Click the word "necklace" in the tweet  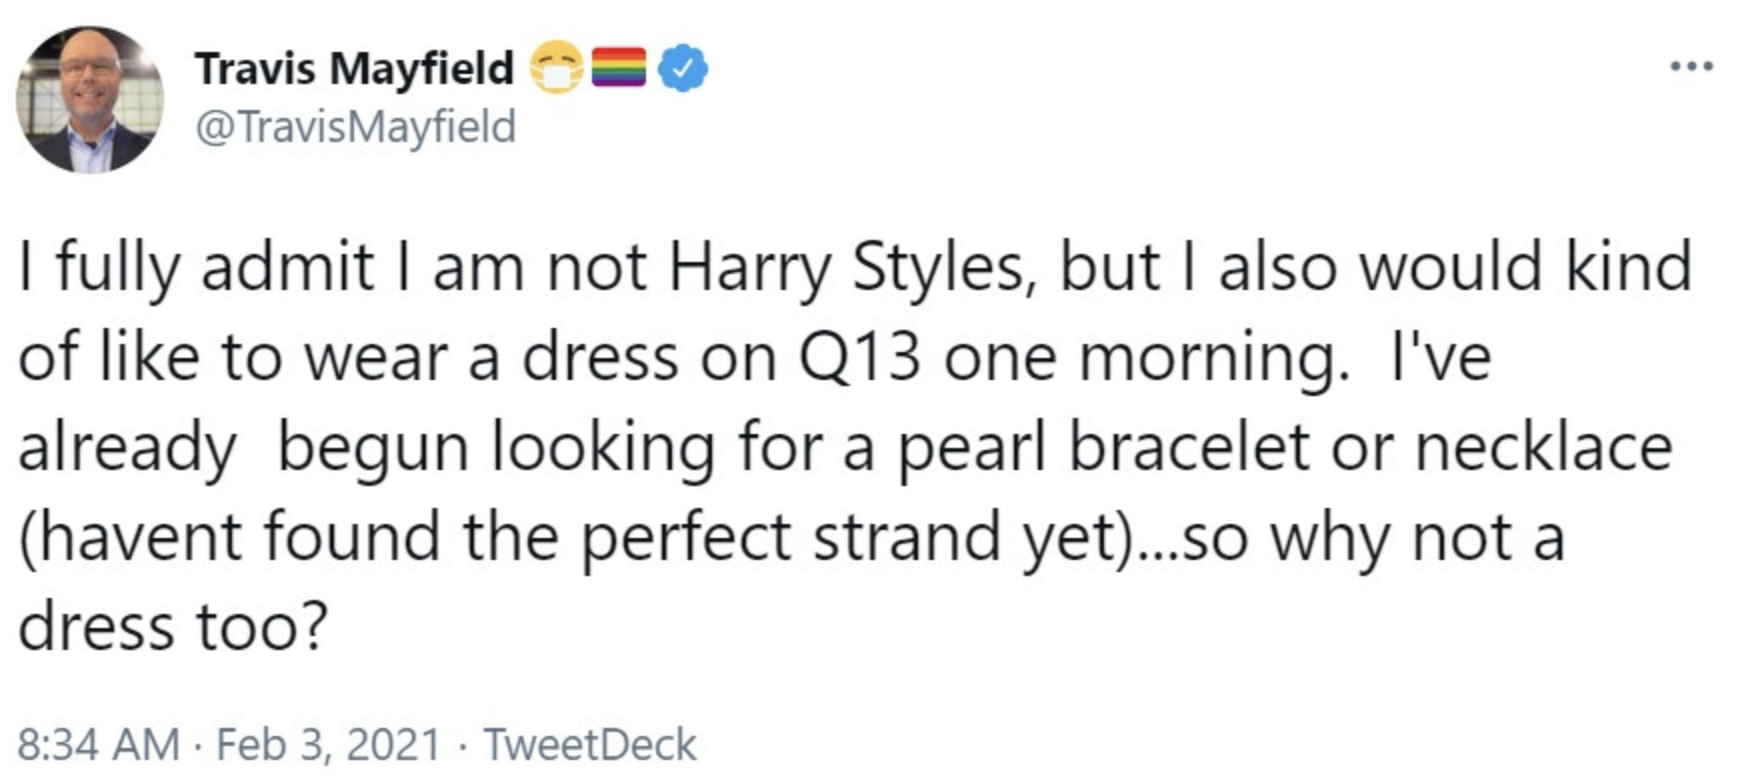pos(1542,447)
